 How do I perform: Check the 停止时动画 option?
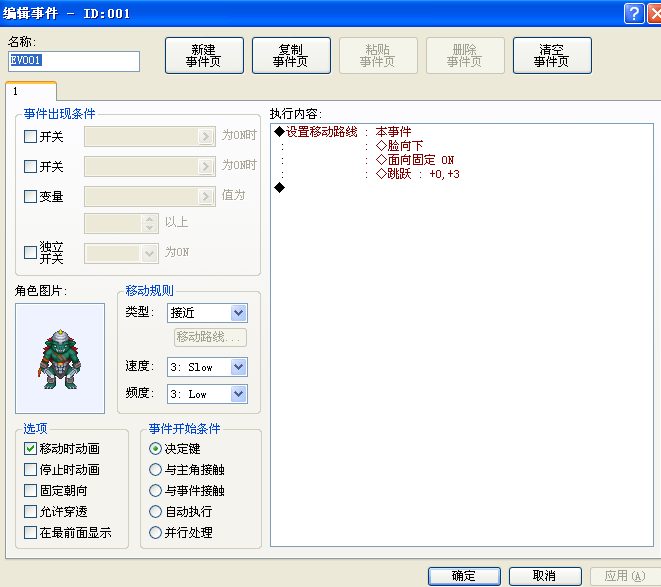[x=30, y=470]
